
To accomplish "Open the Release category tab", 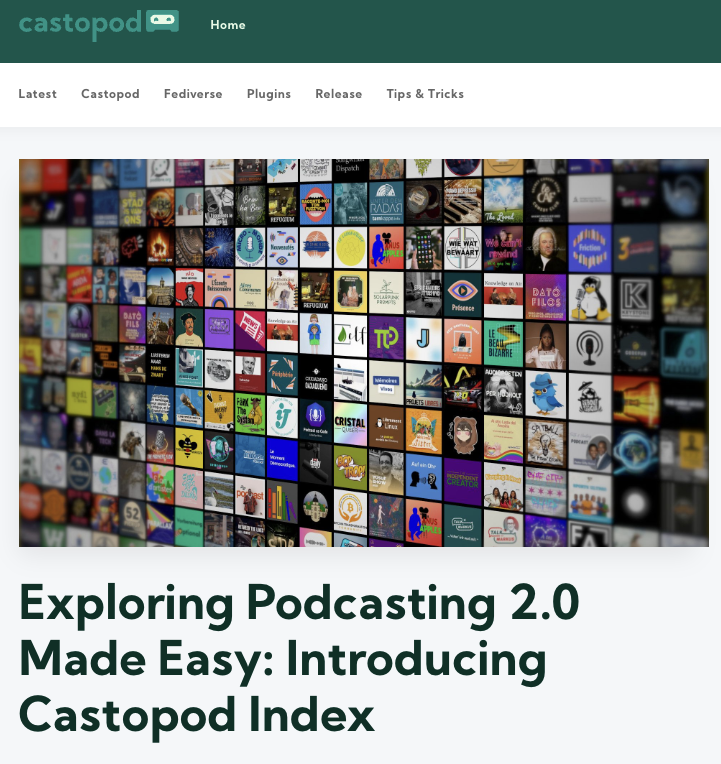I will point(339,94).
